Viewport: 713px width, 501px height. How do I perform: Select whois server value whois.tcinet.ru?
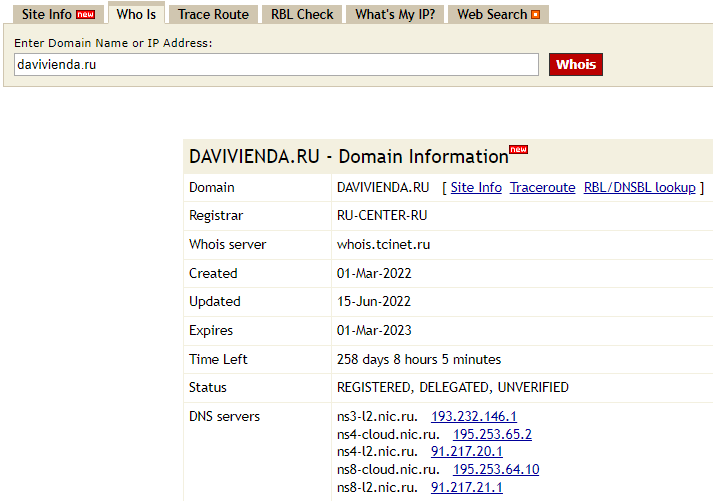(x=383, y=245)
